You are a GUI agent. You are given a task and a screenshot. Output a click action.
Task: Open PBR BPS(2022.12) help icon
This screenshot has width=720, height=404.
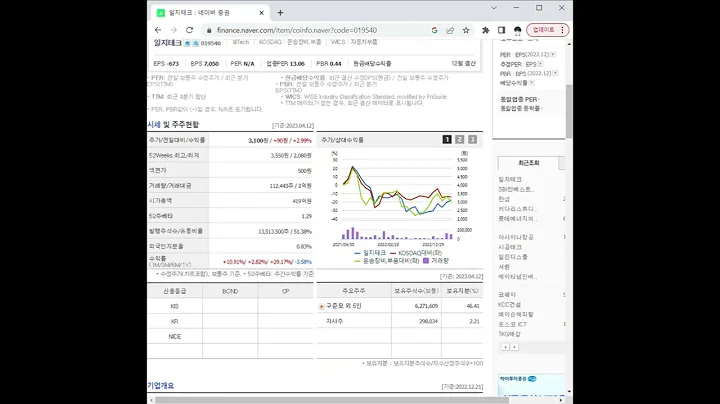tap(555, 73)
